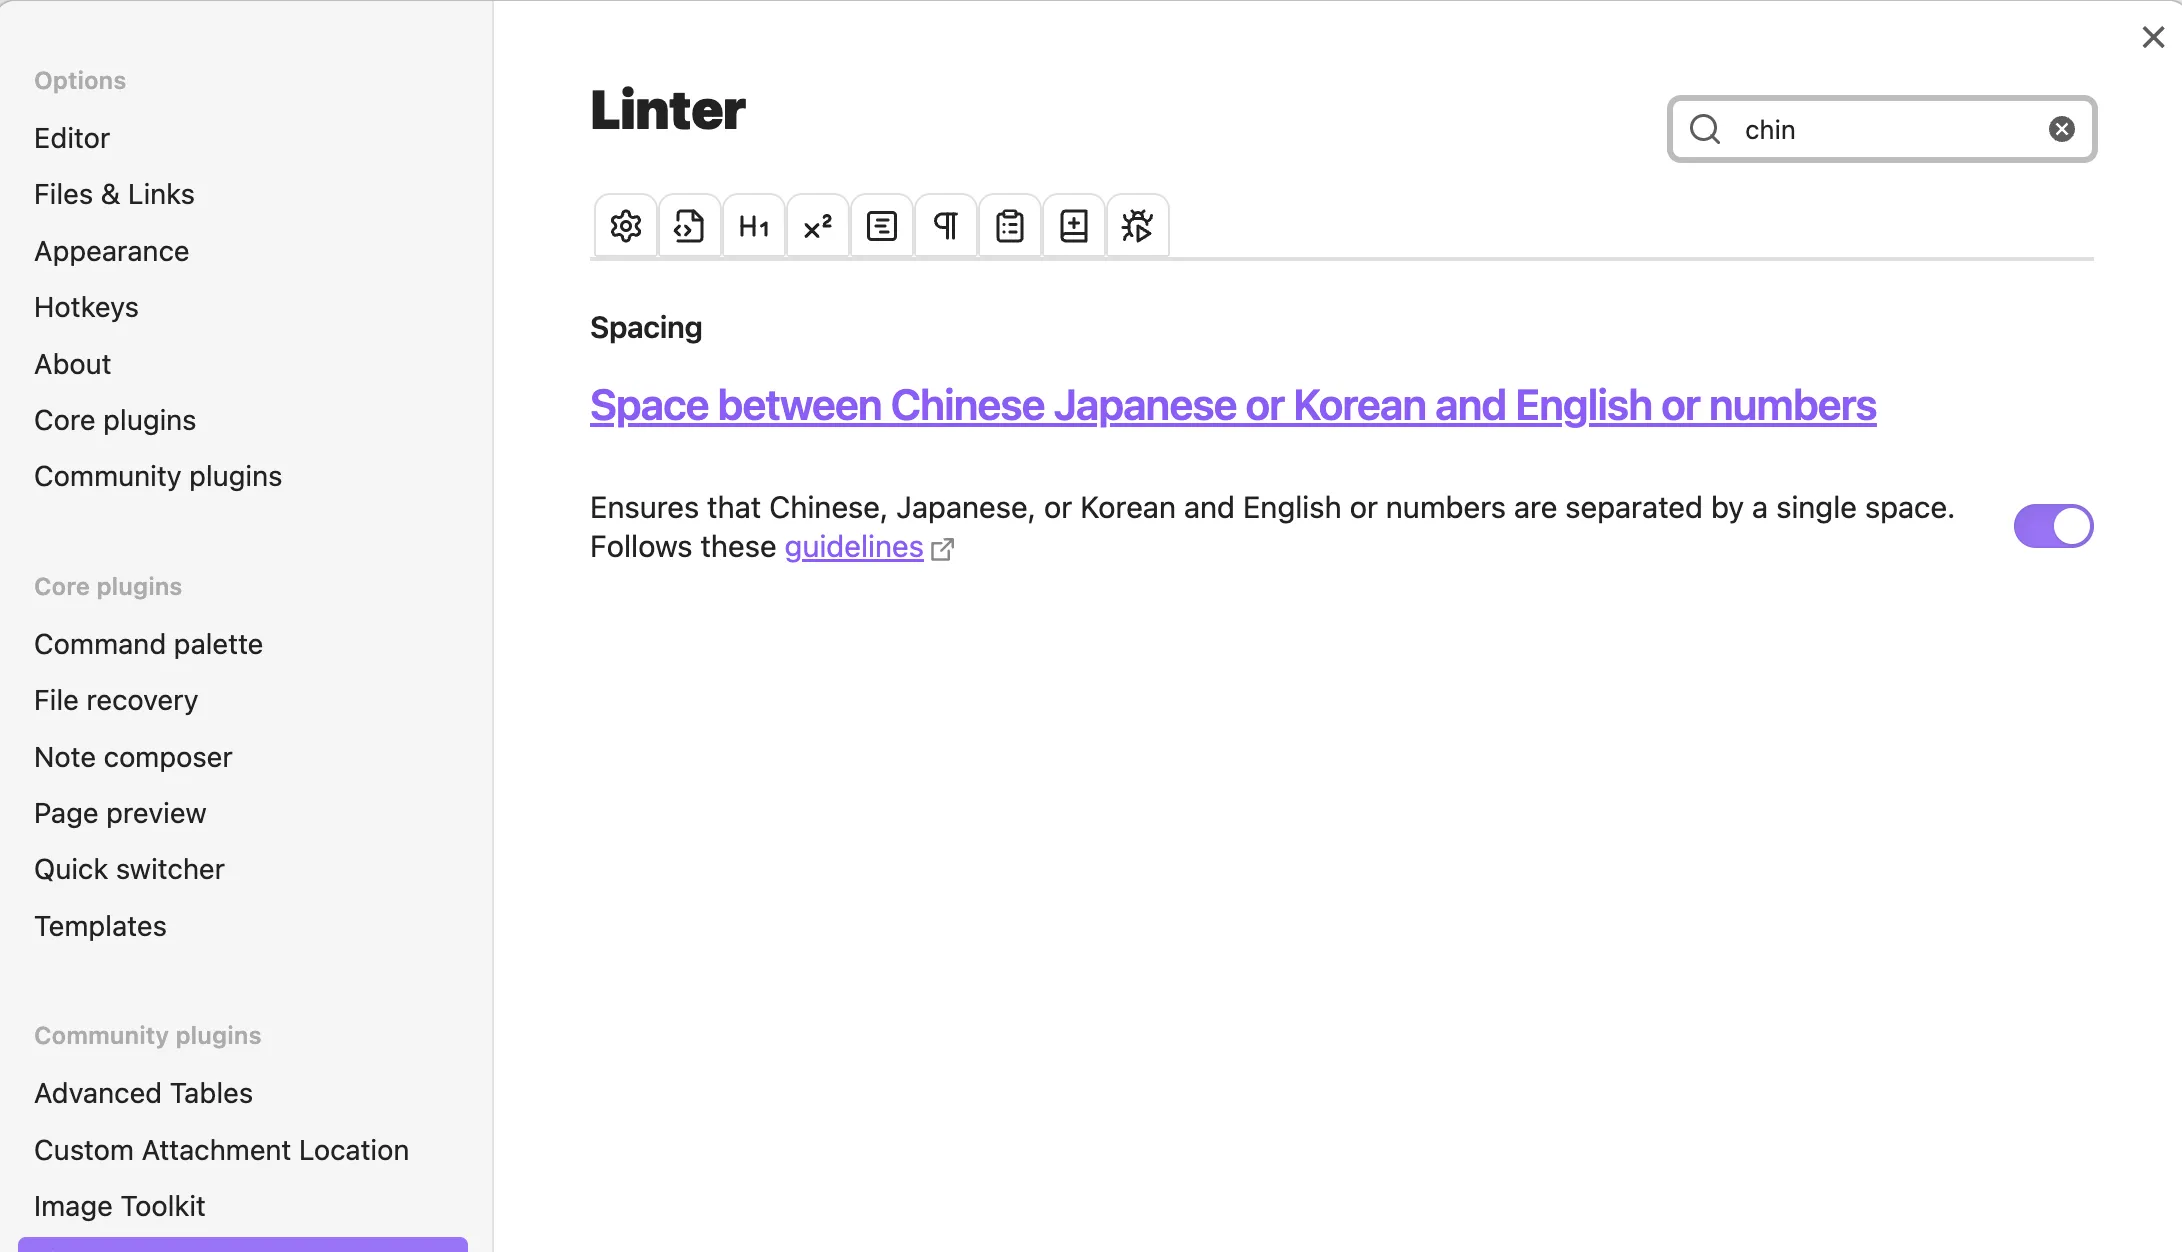Open the Custom rules plus-document tab
This screenshot has height=1252, width=2182.
(x=1073, y=226)
